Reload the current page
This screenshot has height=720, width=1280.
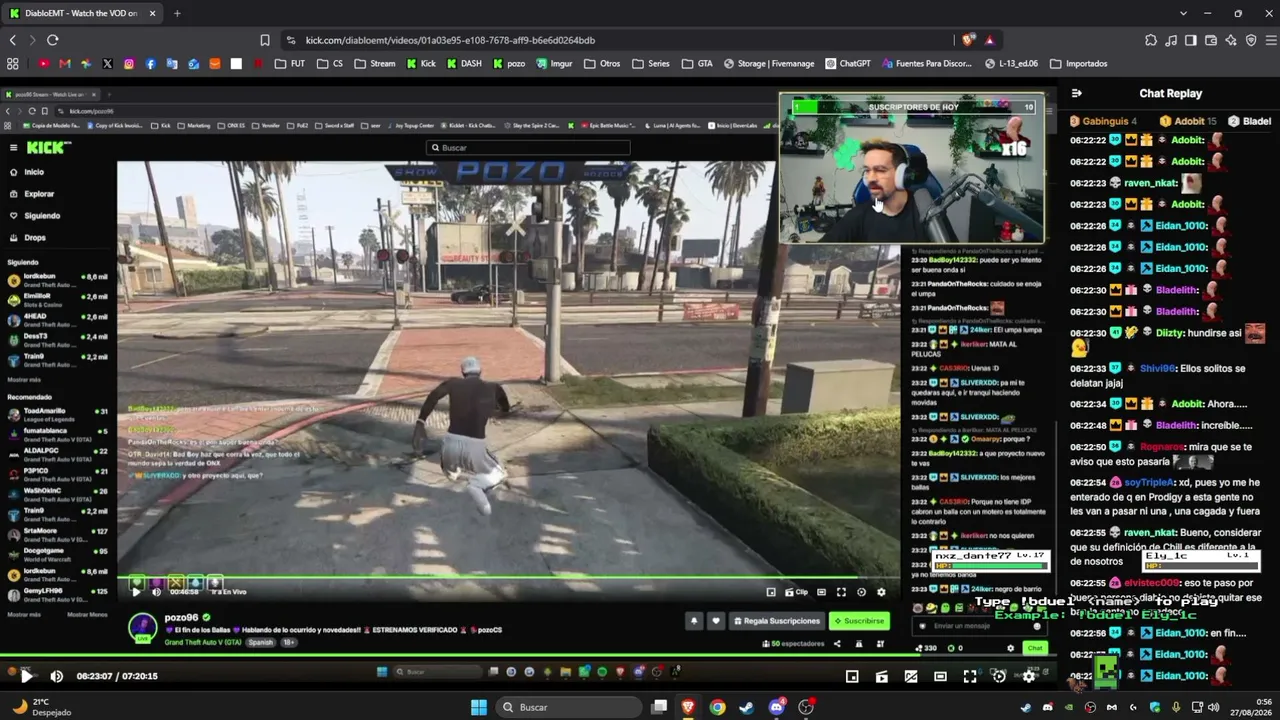tap(53, 40)
